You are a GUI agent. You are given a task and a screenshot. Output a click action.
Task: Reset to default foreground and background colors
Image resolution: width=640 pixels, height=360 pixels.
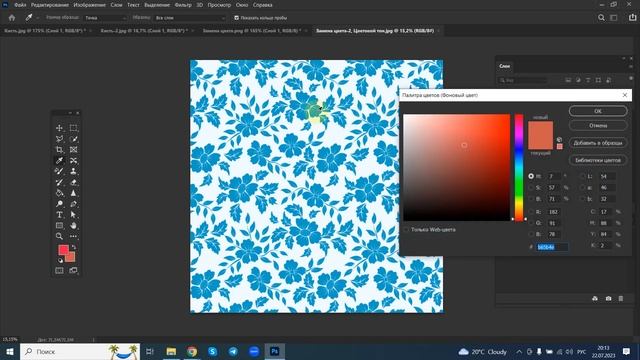click(x=60, y=260)
